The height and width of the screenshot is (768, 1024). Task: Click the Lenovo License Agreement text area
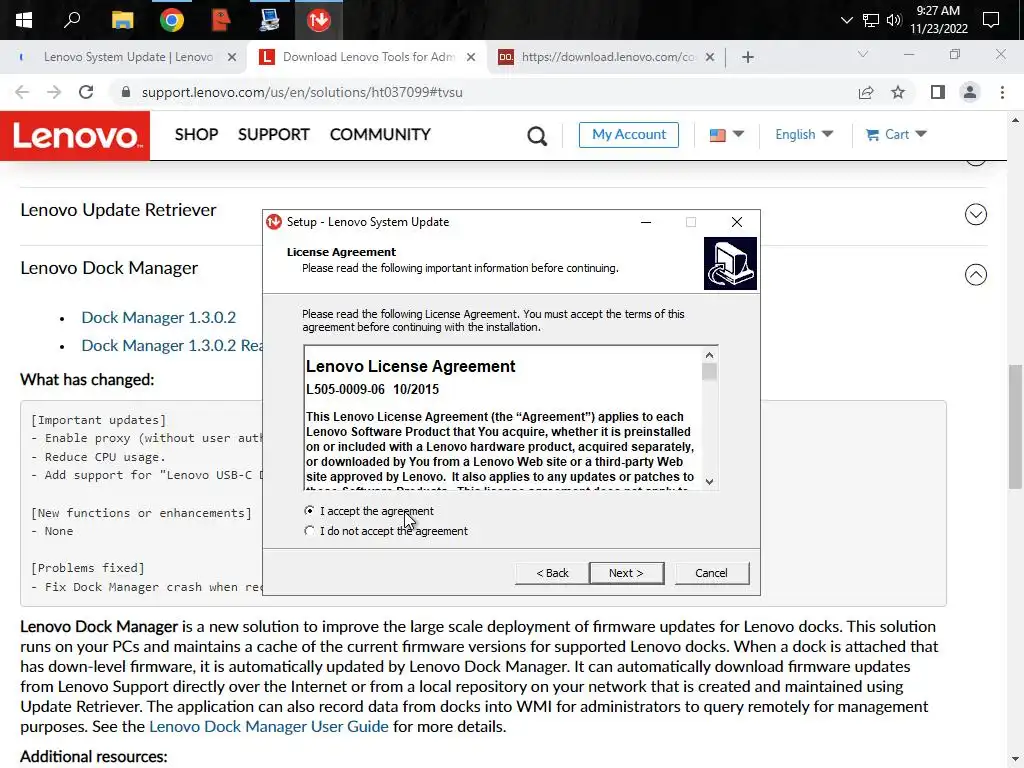point(503,418)
